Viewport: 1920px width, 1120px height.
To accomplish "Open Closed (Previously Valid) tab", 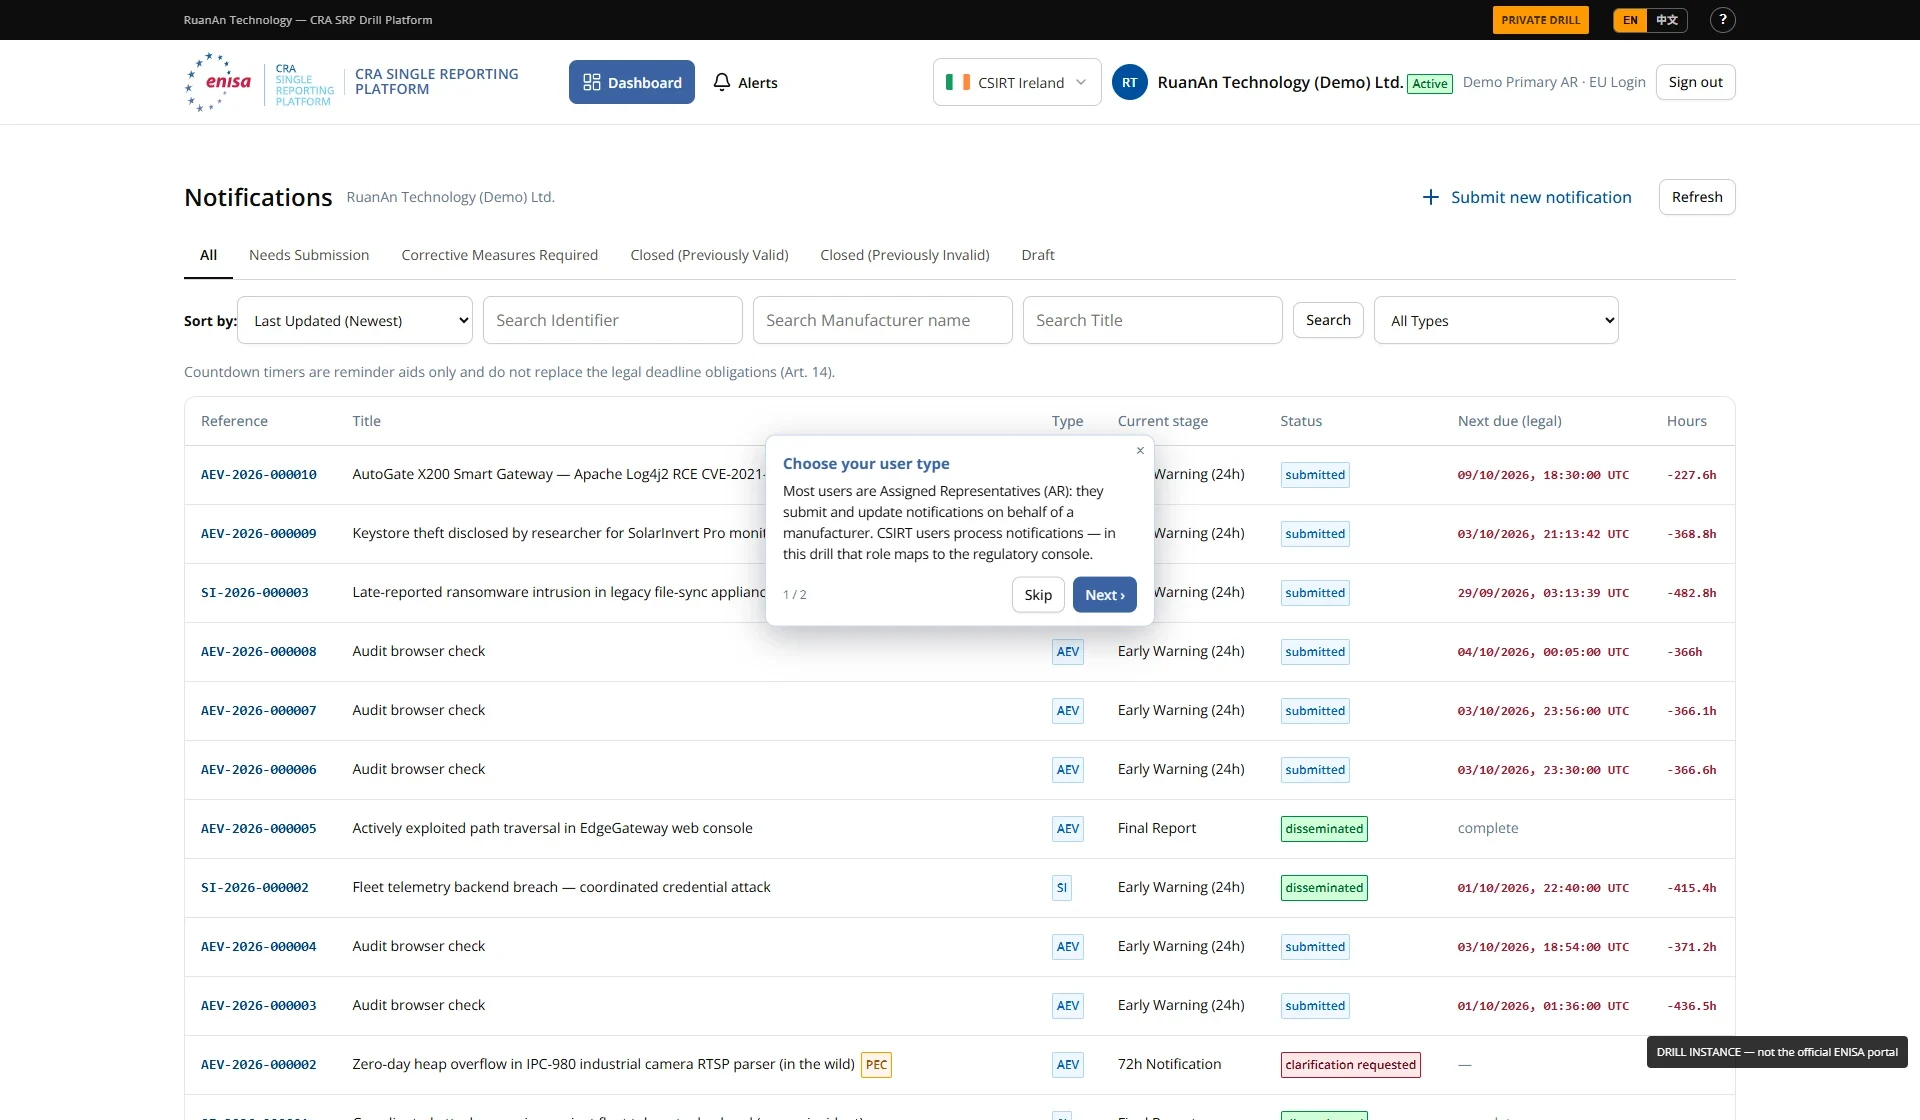I will pyautogui.click(x=709, y=255).
